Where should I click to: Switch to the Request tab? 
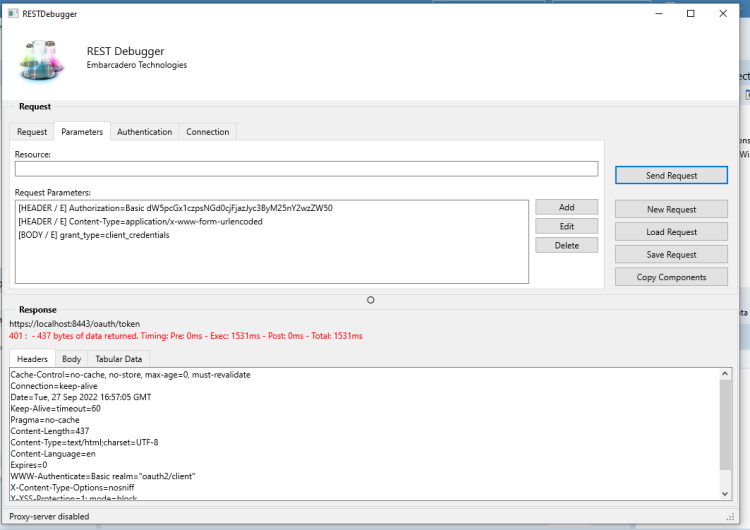click(32, 132)
